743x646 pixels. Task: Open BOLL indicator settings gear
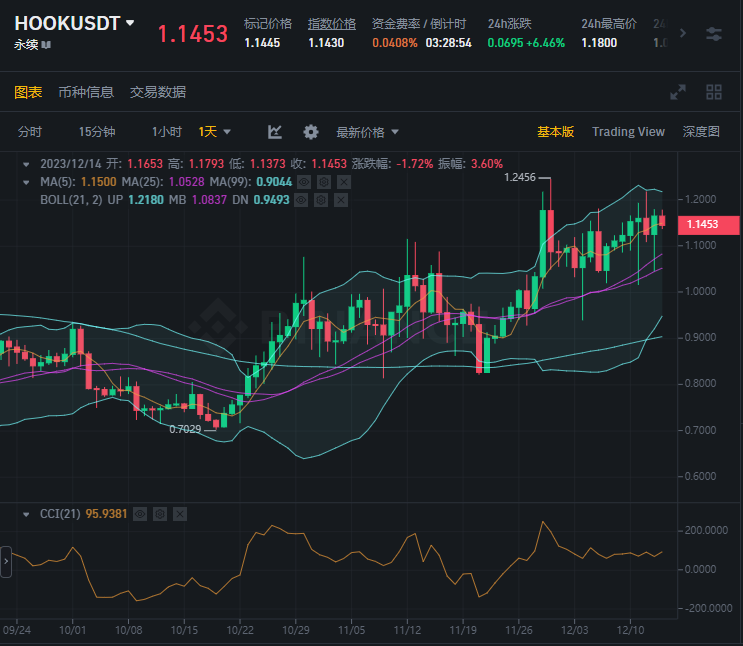coord(323,198)
